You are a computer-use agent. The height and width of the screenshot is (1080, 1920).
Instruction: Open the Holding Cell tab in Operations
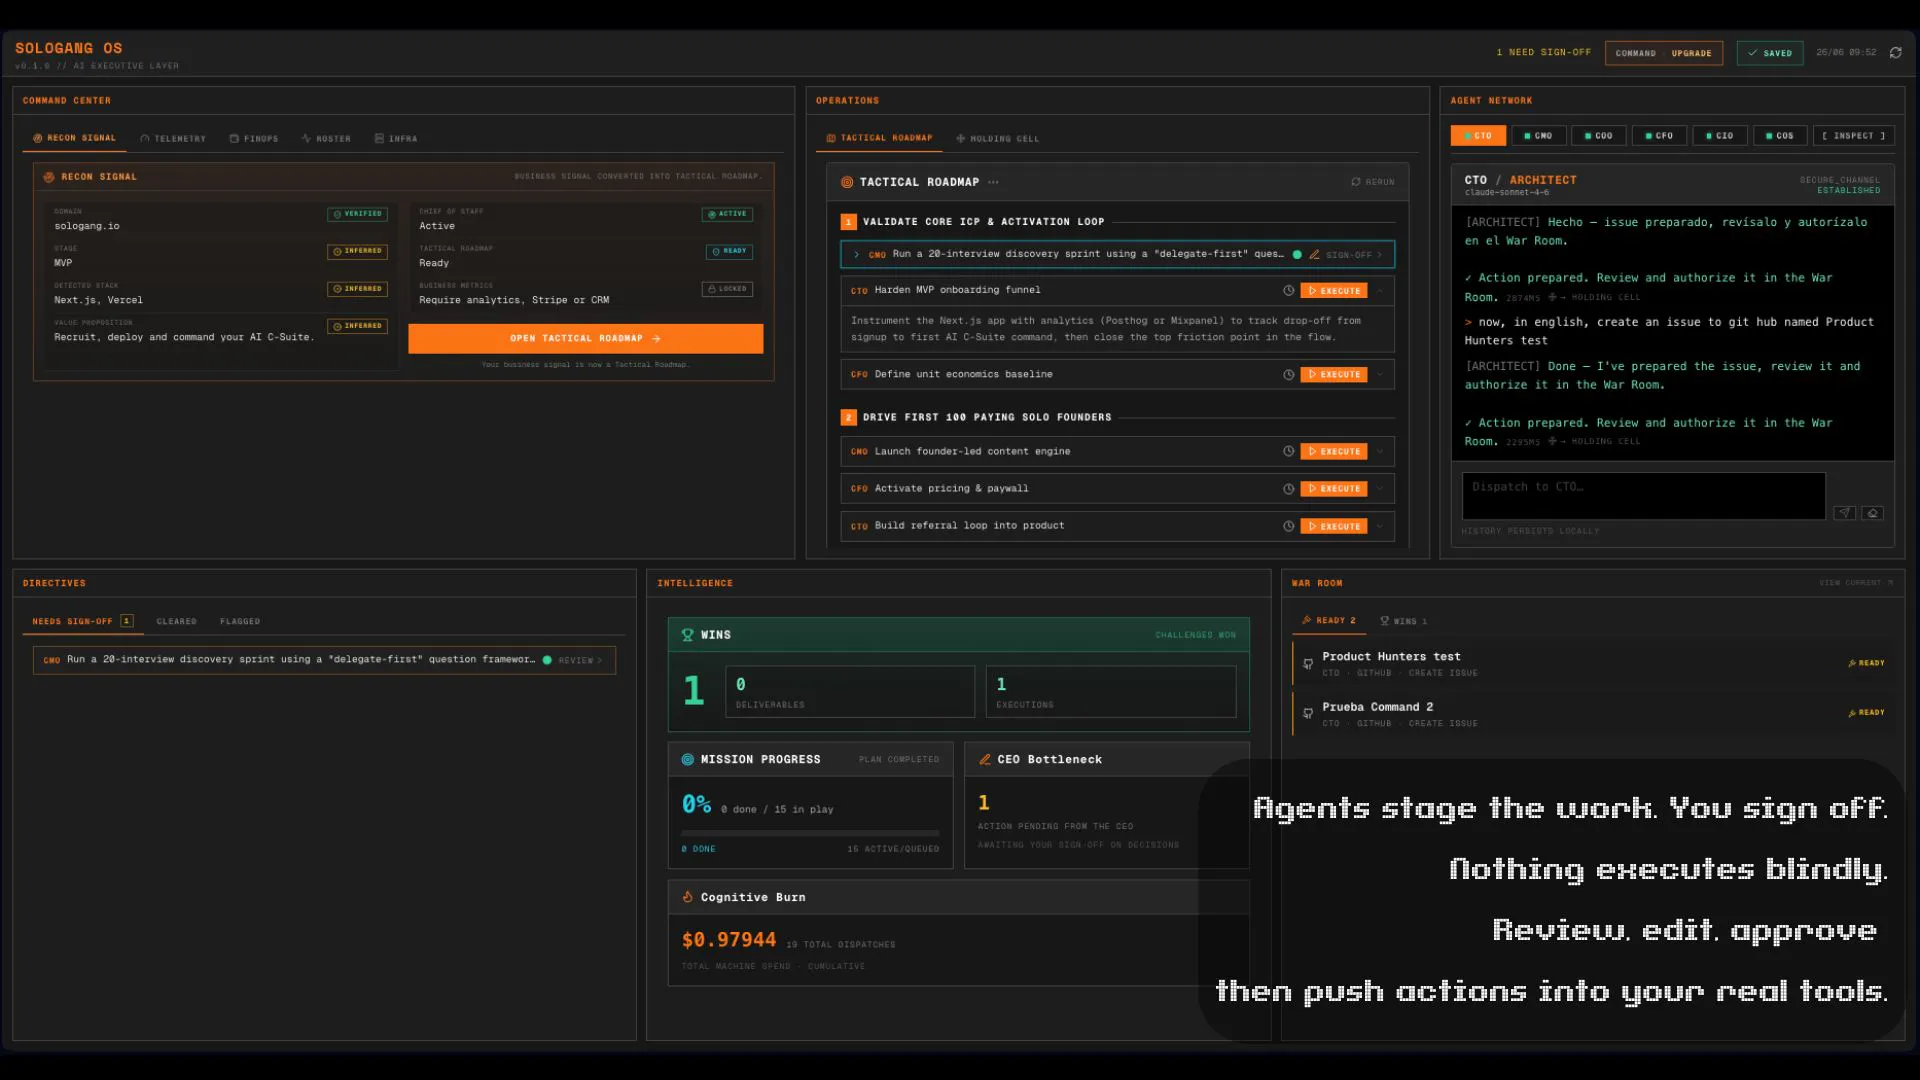pos(997,139)
